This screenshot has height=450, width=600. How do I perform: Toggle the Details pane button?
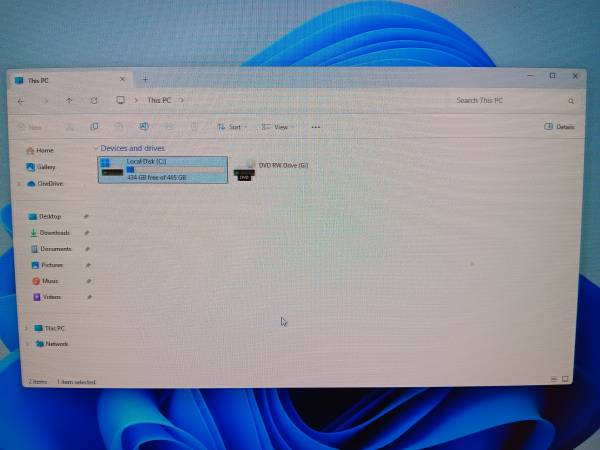[559, 127]
